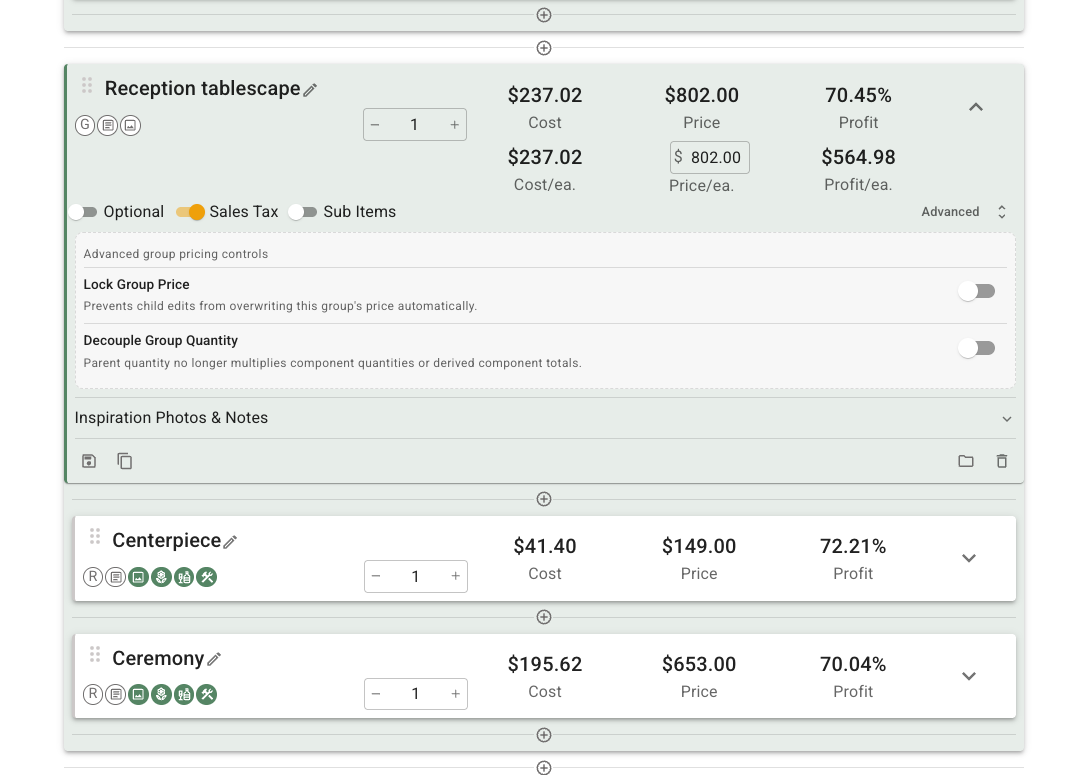This screenshot has width=1088, height=775.
Task: Expand the Ceremony card with its chevron
Action: point(969,676)
